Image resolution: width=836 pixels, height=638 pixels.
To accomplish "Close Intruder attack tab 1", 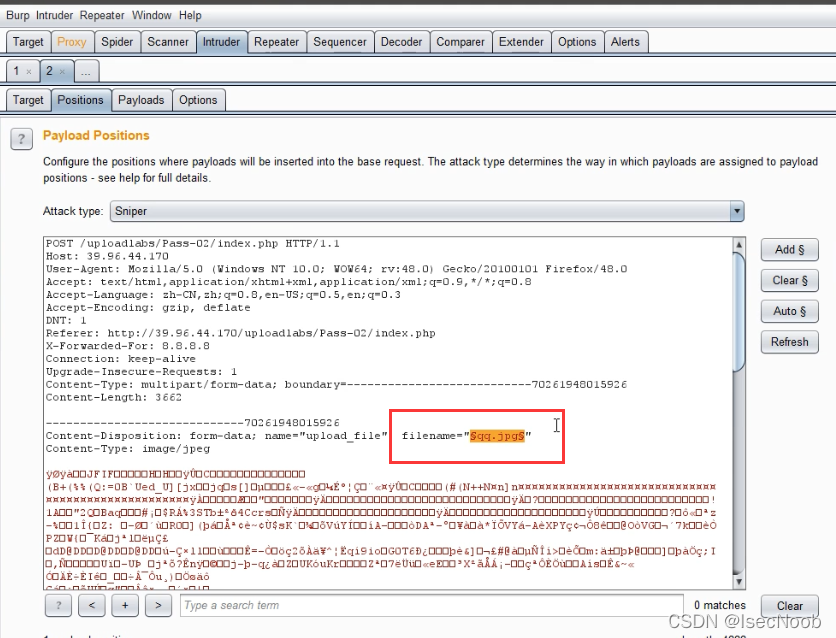I will (x=29, y=71).
